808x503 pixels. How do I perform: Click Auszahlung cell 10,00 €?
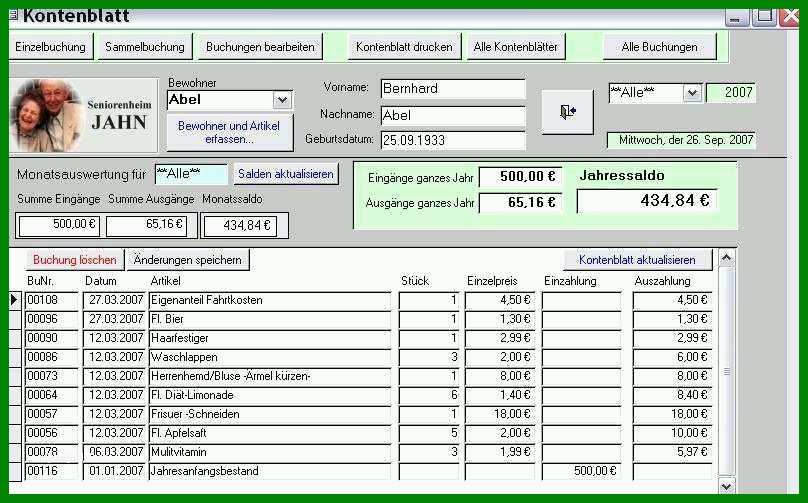click(x=672, y=433)
